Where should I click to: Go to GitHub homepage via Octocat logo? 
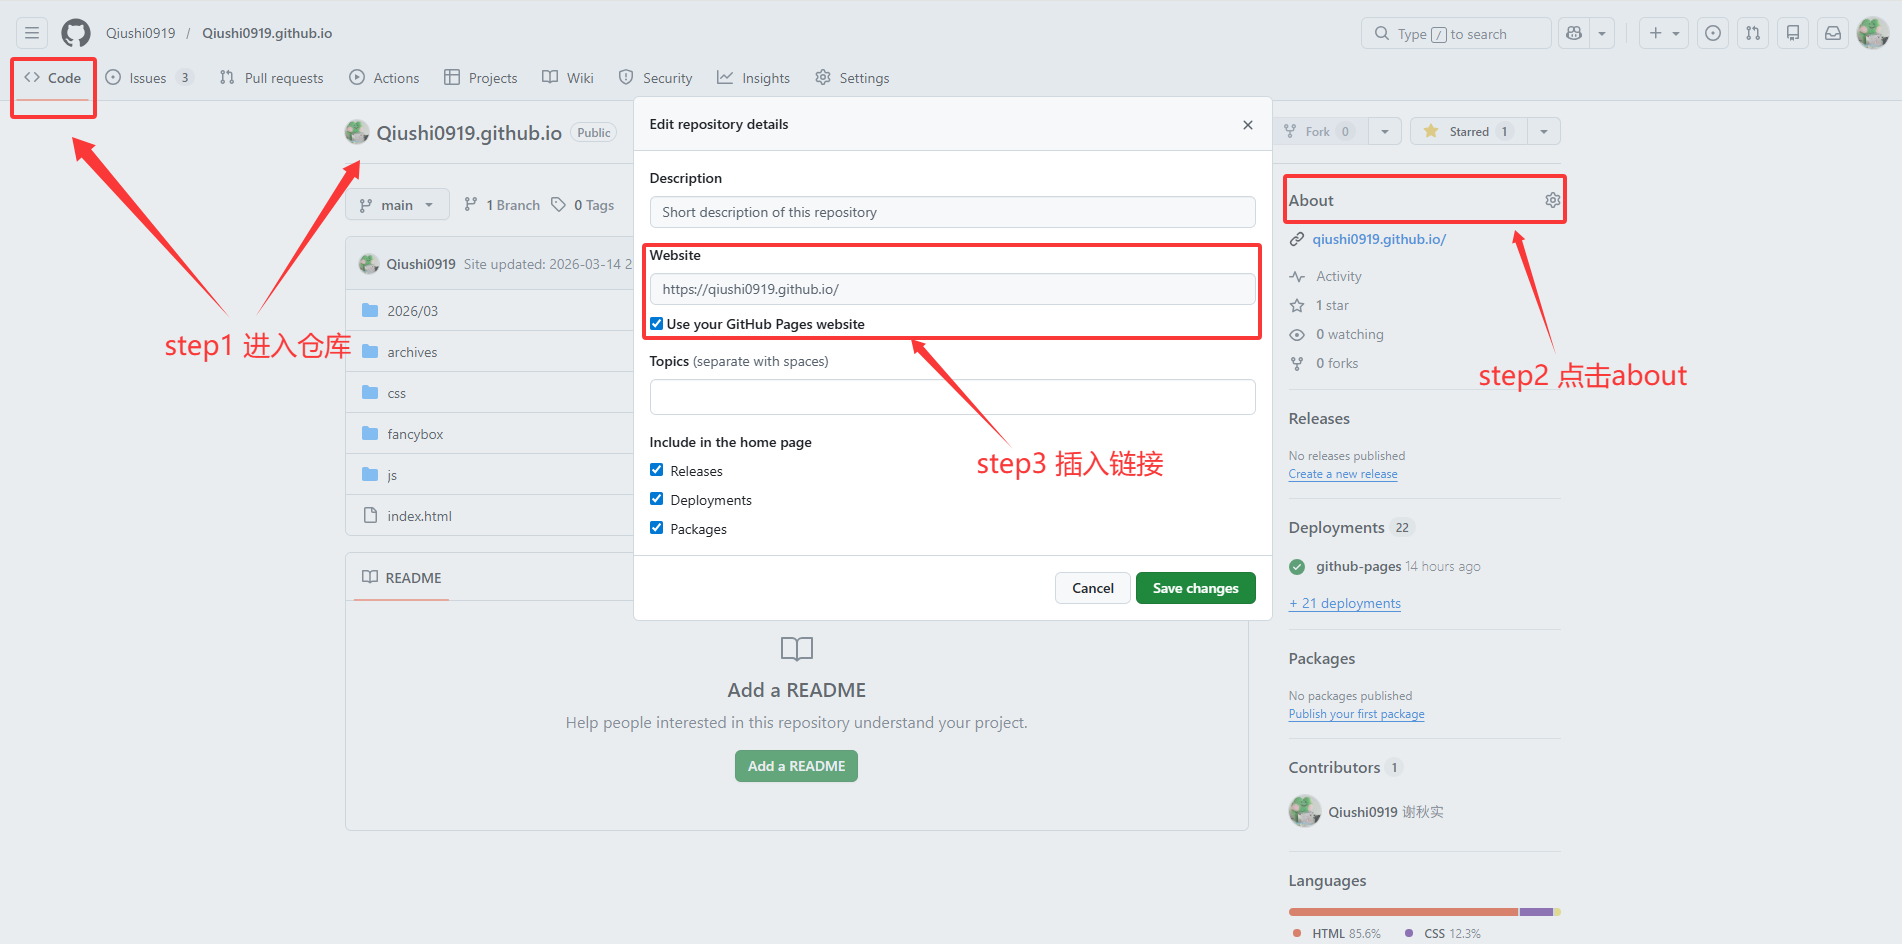(x=76, y=33)
